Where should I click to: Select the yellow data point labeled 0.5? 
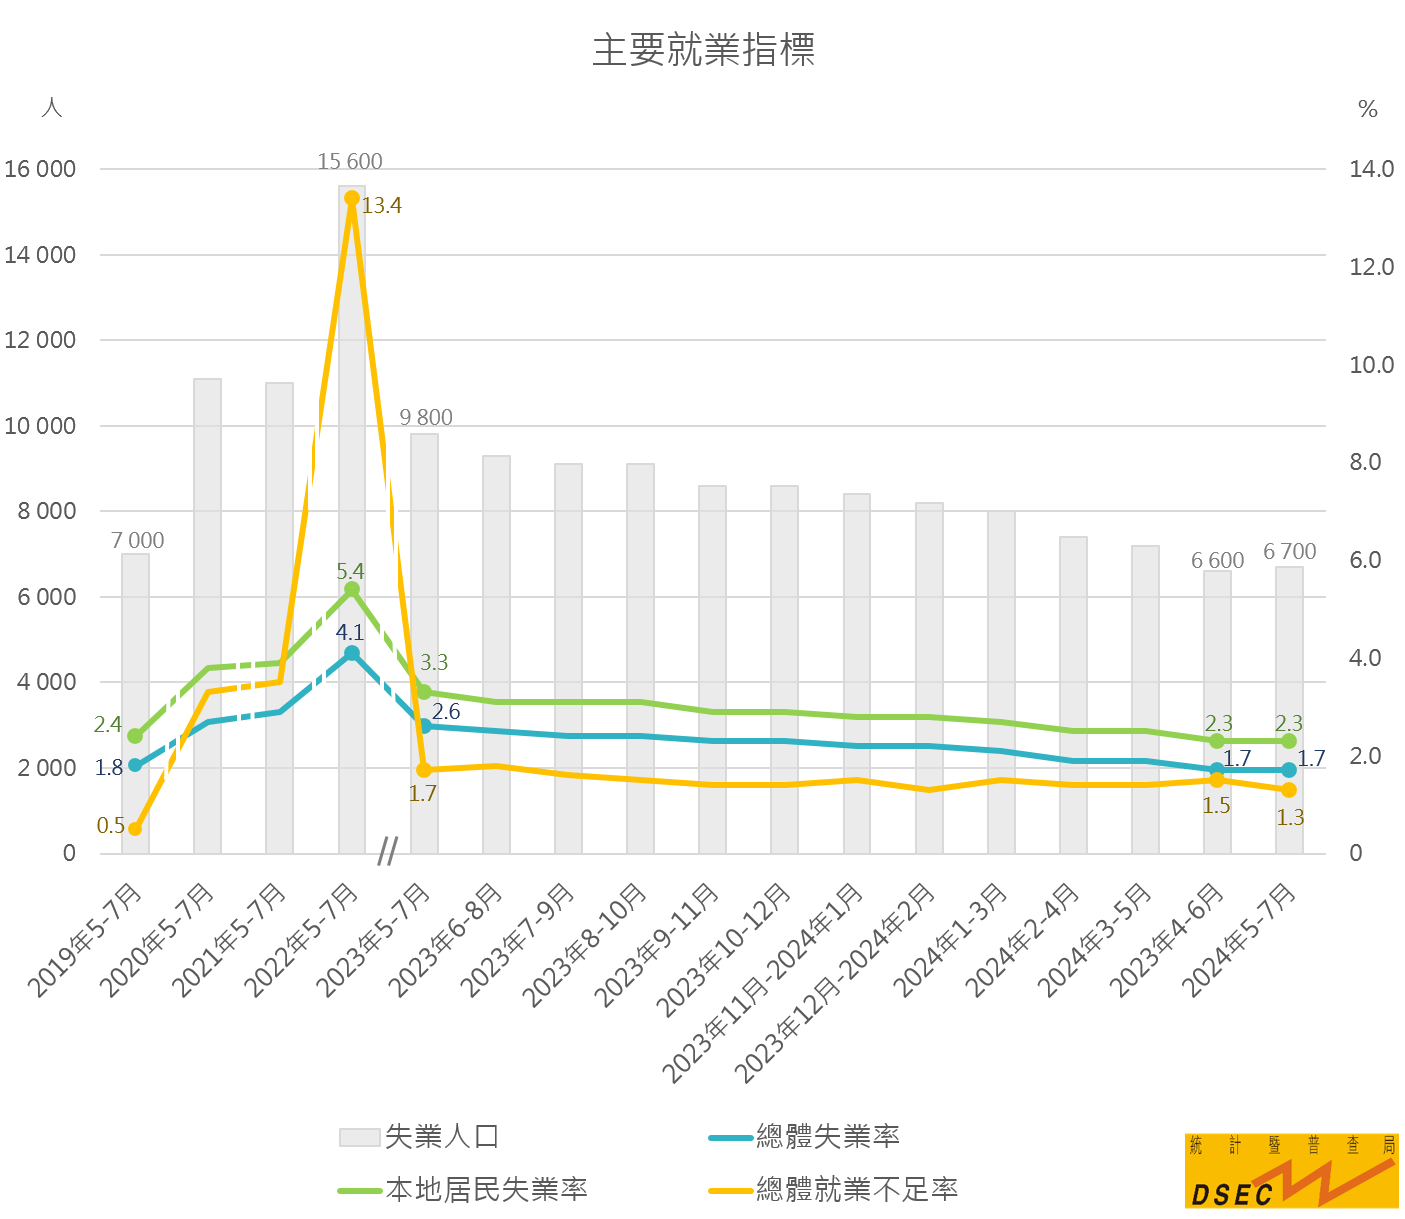(135, 828)
